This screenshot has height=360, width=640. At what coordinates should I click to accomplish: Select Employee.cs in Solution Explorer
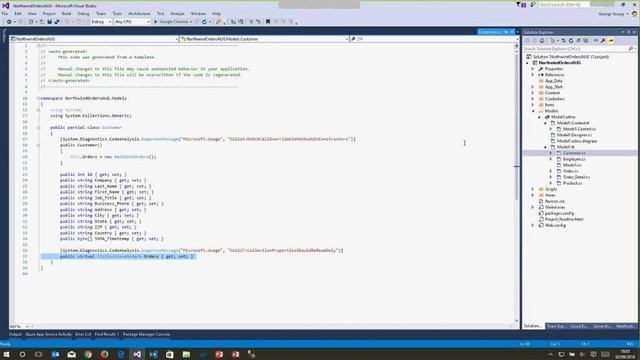point(574,159)
